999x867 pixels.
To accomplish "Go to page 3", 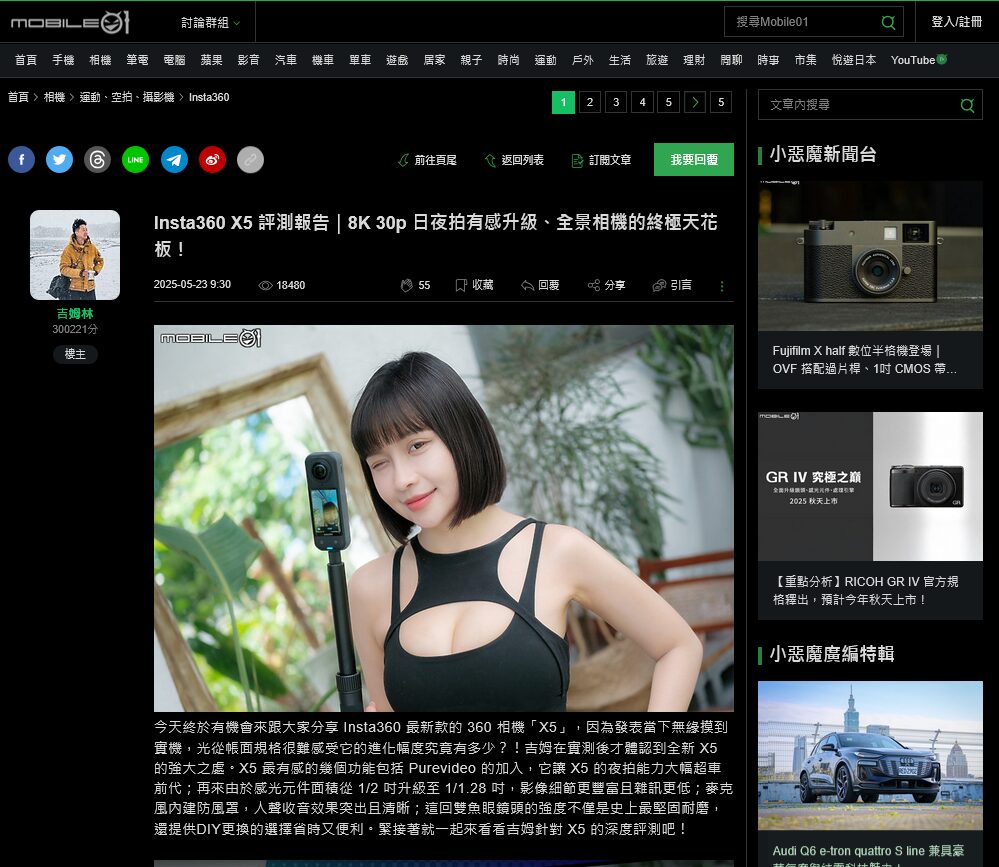I will point(616,102).
